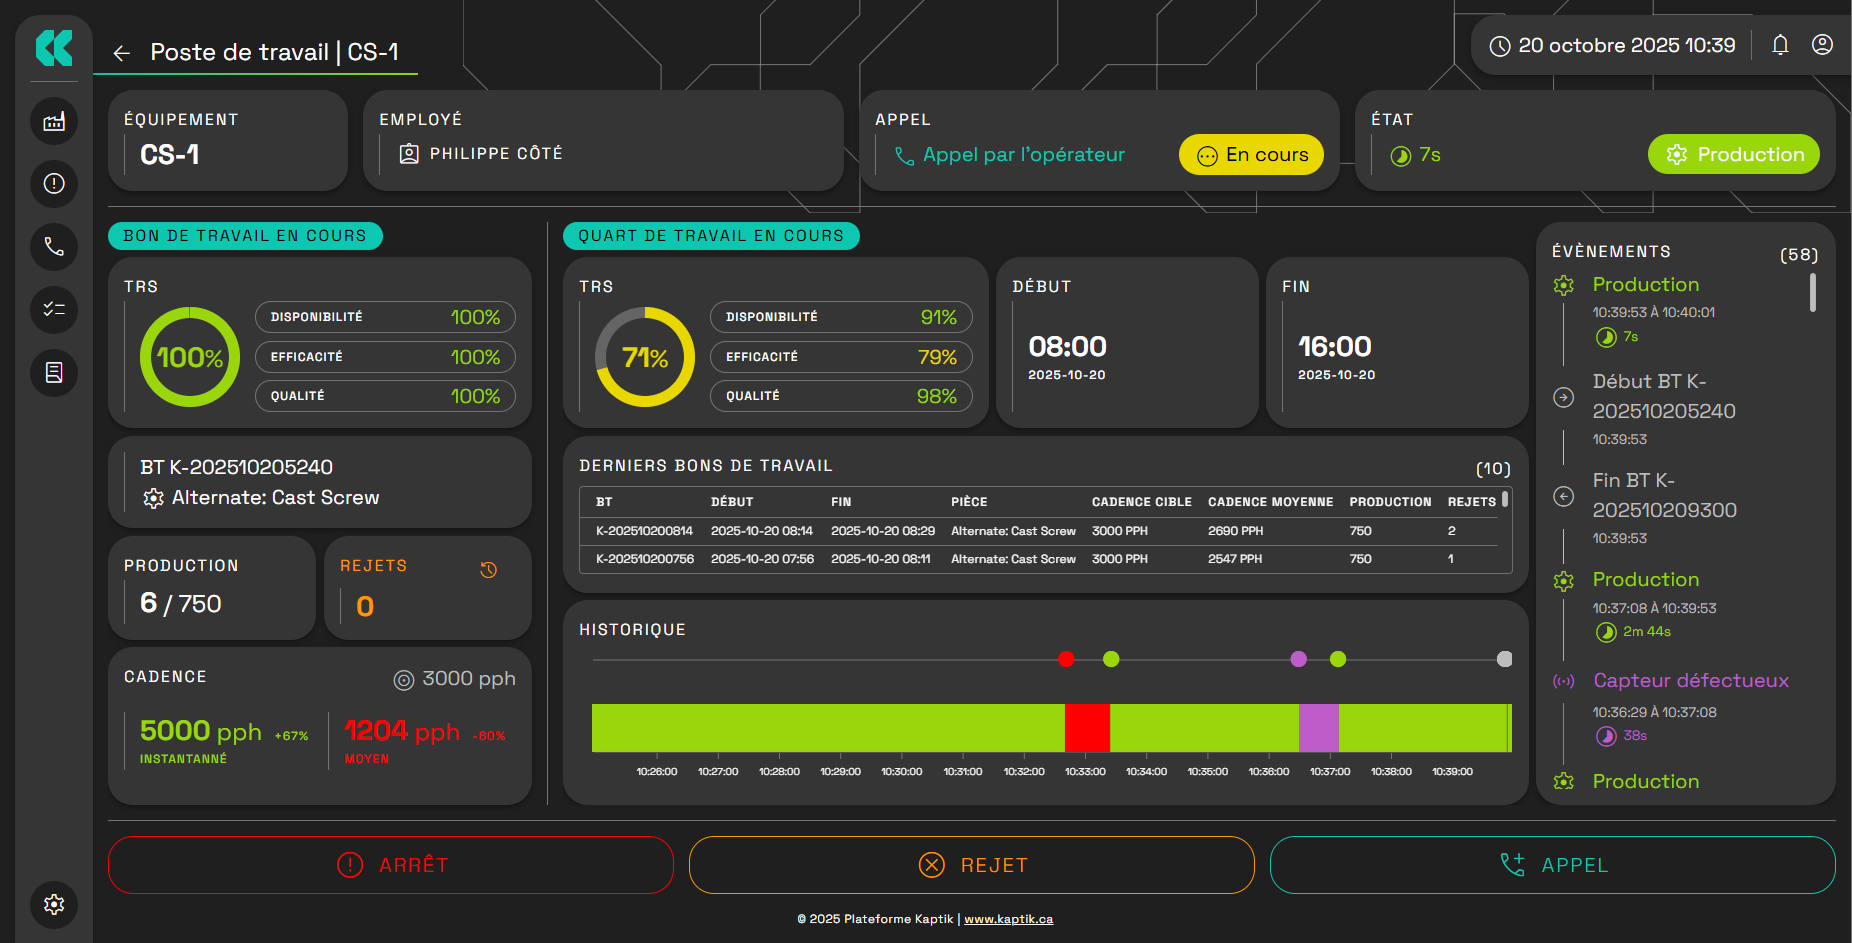This screenshot has width=1852, height=943.
Task: Click the shift QUALITÉ 98% indicator
Action: pos(841,396)
